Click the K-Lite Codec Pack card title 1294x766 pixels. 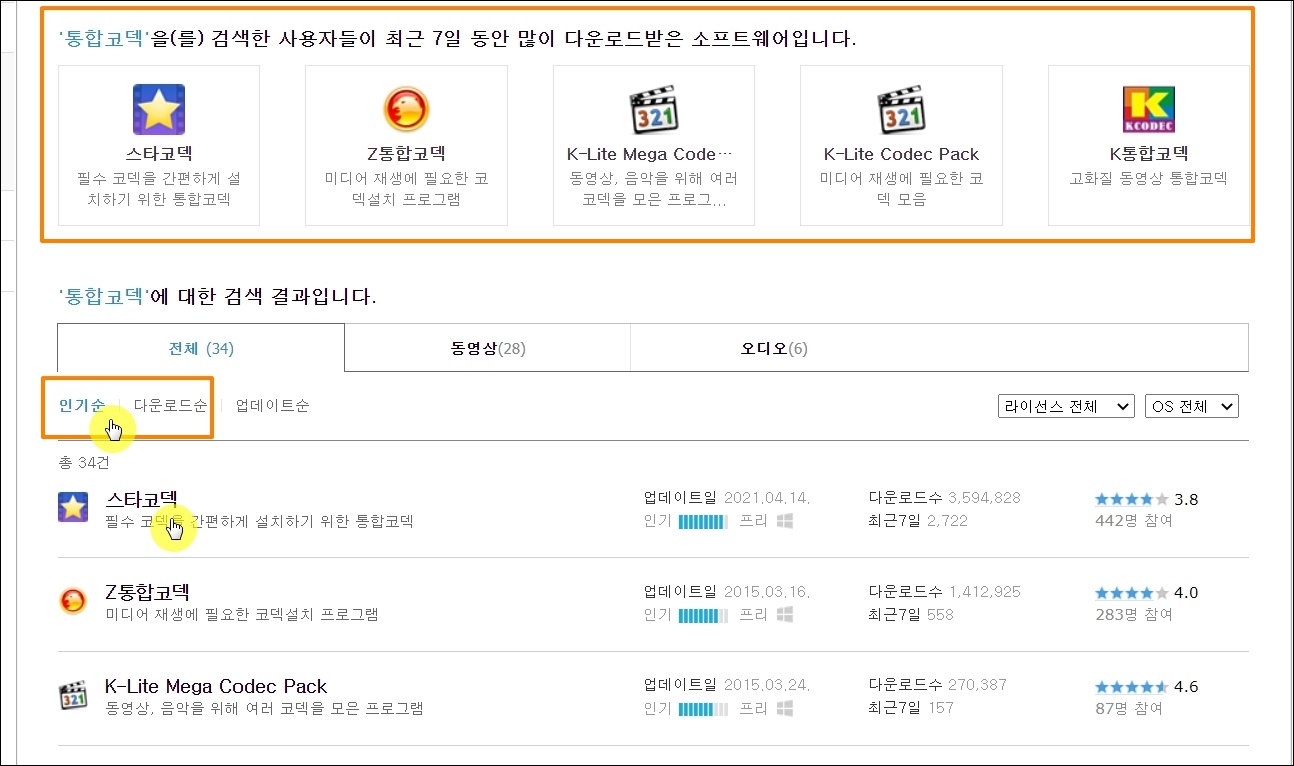pyautogui.click(x=901, y=154)
